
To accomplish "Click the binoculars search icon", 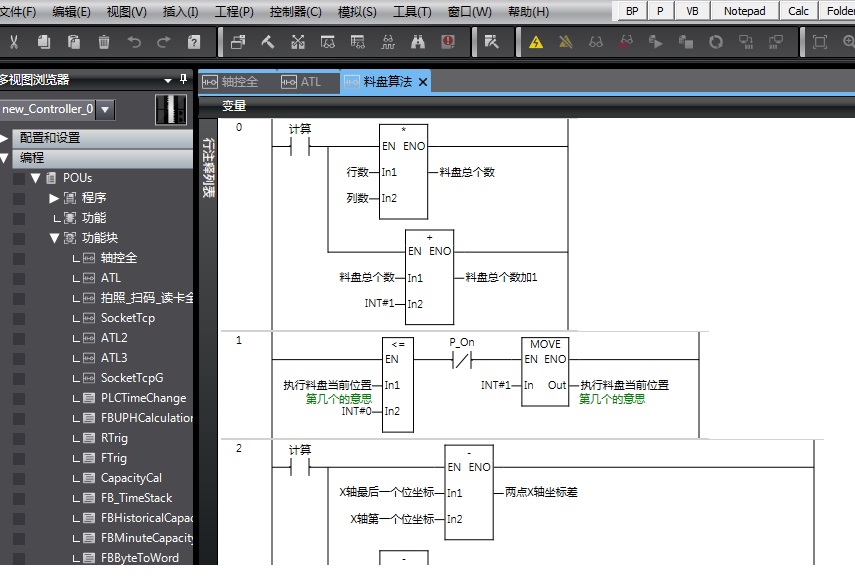I will pyautogui.click(x=418, y=42).
